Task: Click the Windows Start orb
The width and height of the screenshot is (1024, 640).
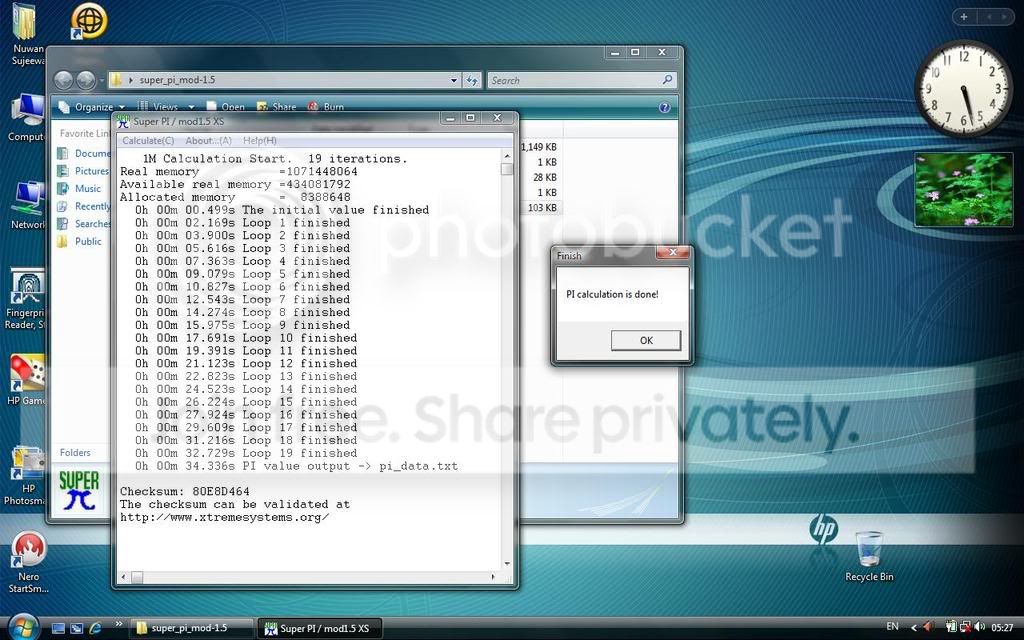Action: pyautogui.click(x=24, y=628)
